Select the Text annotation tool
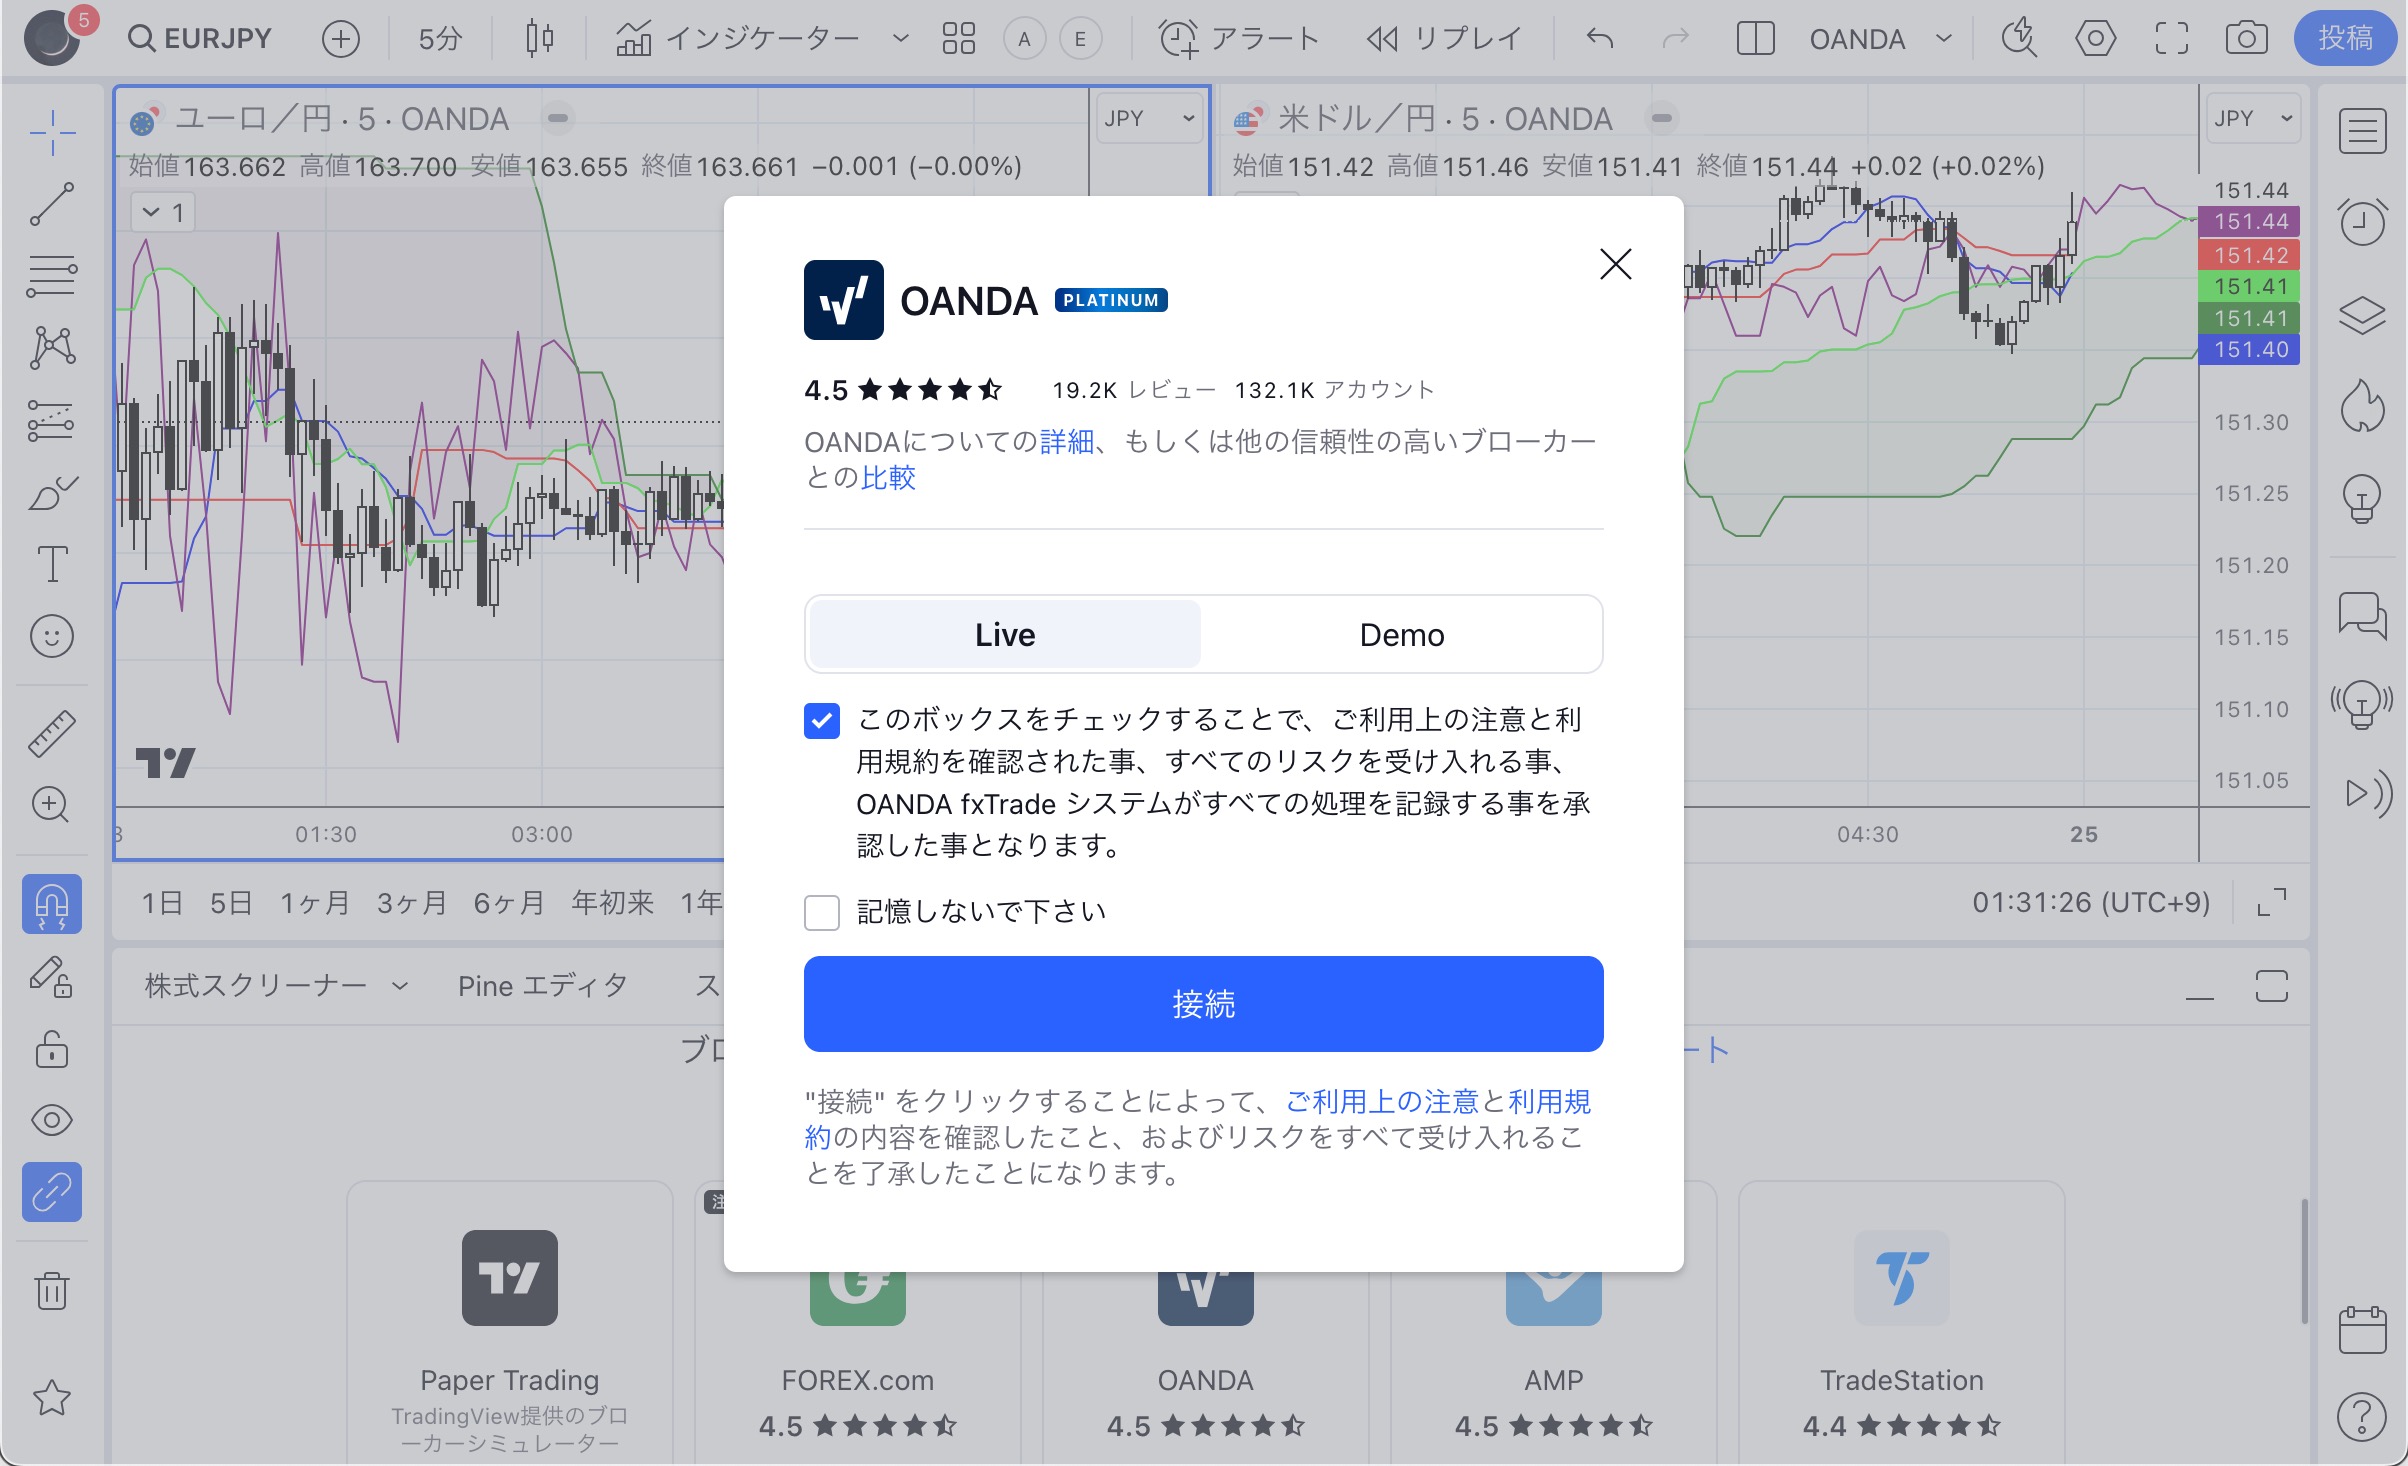Screen dimensions: 2408x1466 (x=52, y=564)
